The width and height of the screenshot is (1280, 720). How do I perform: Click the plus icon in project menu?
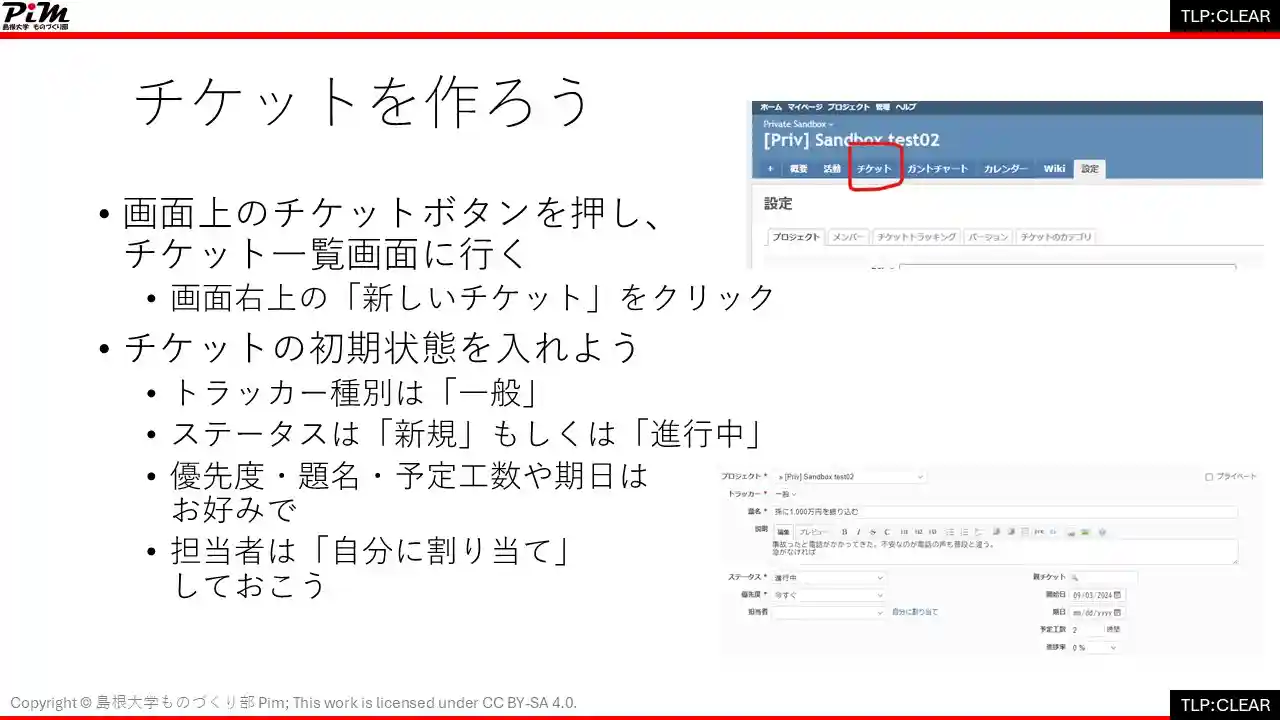pyautogui.click(x=770, y=169)
